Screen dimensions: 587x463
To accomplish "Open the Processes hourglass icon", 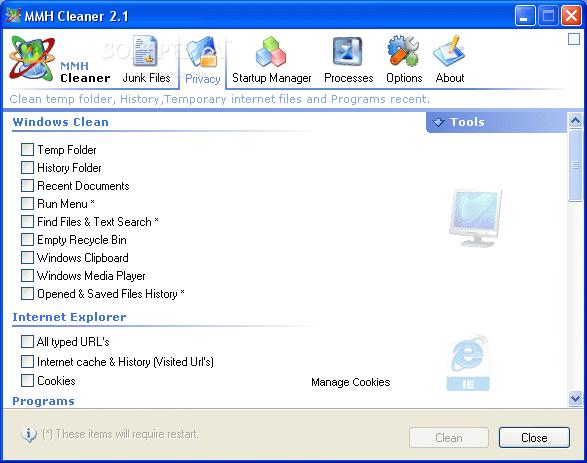I will [347, 51].
